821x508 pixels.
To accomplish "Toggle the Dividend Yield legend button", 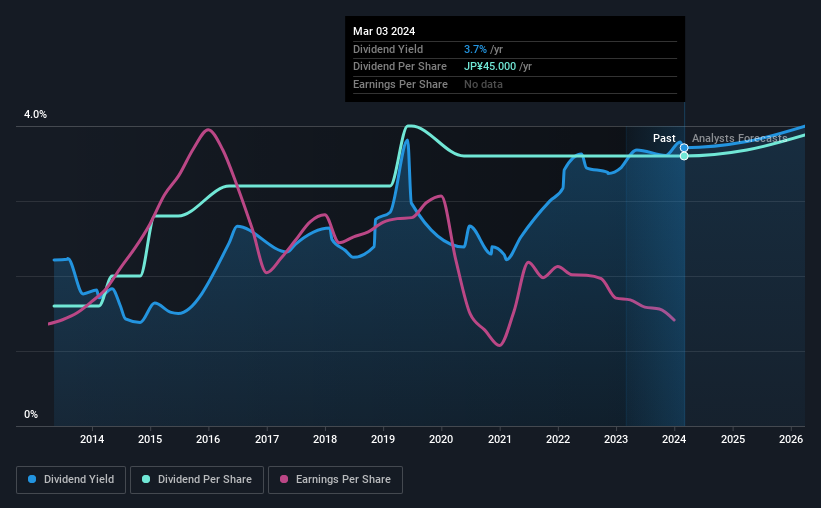I will pos(71,480).
